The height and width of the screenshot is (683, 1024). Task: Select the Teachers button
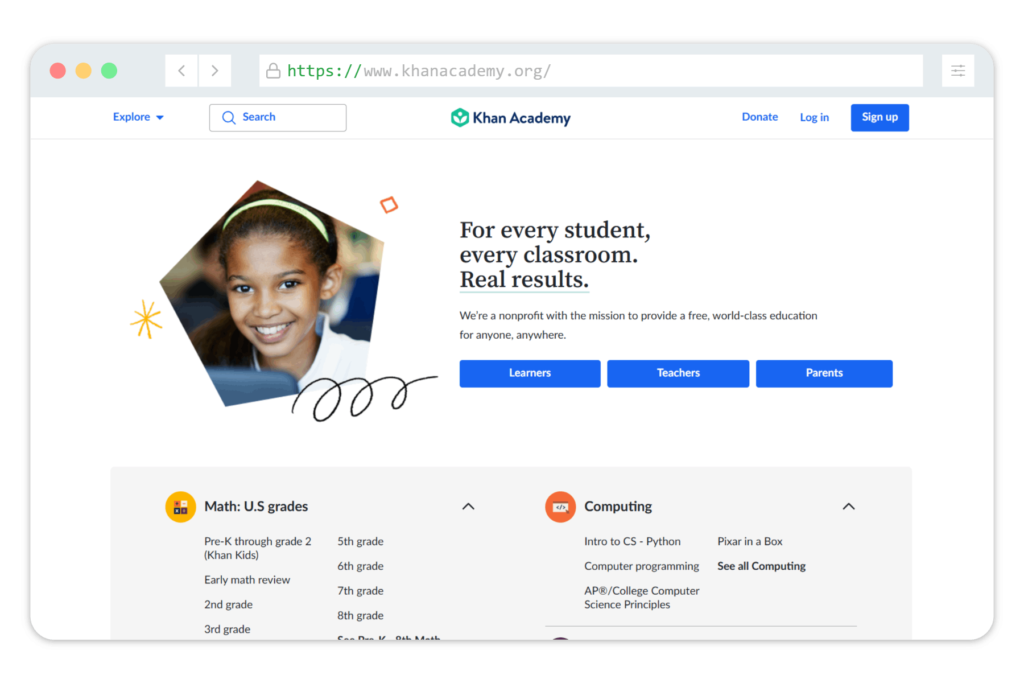pos(678,373)
